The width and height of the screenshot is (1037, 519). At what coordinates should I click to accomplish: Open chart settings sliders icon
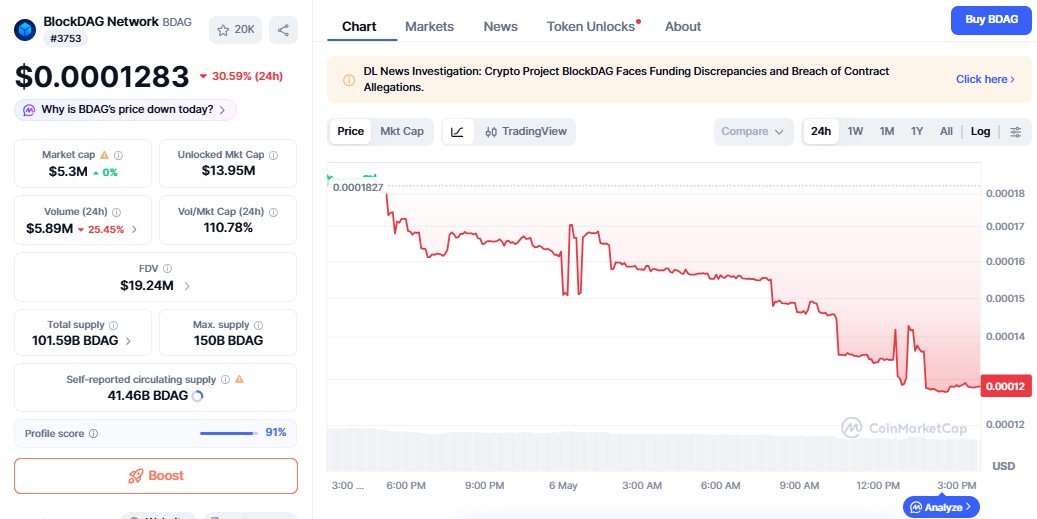pos(1015,132)
